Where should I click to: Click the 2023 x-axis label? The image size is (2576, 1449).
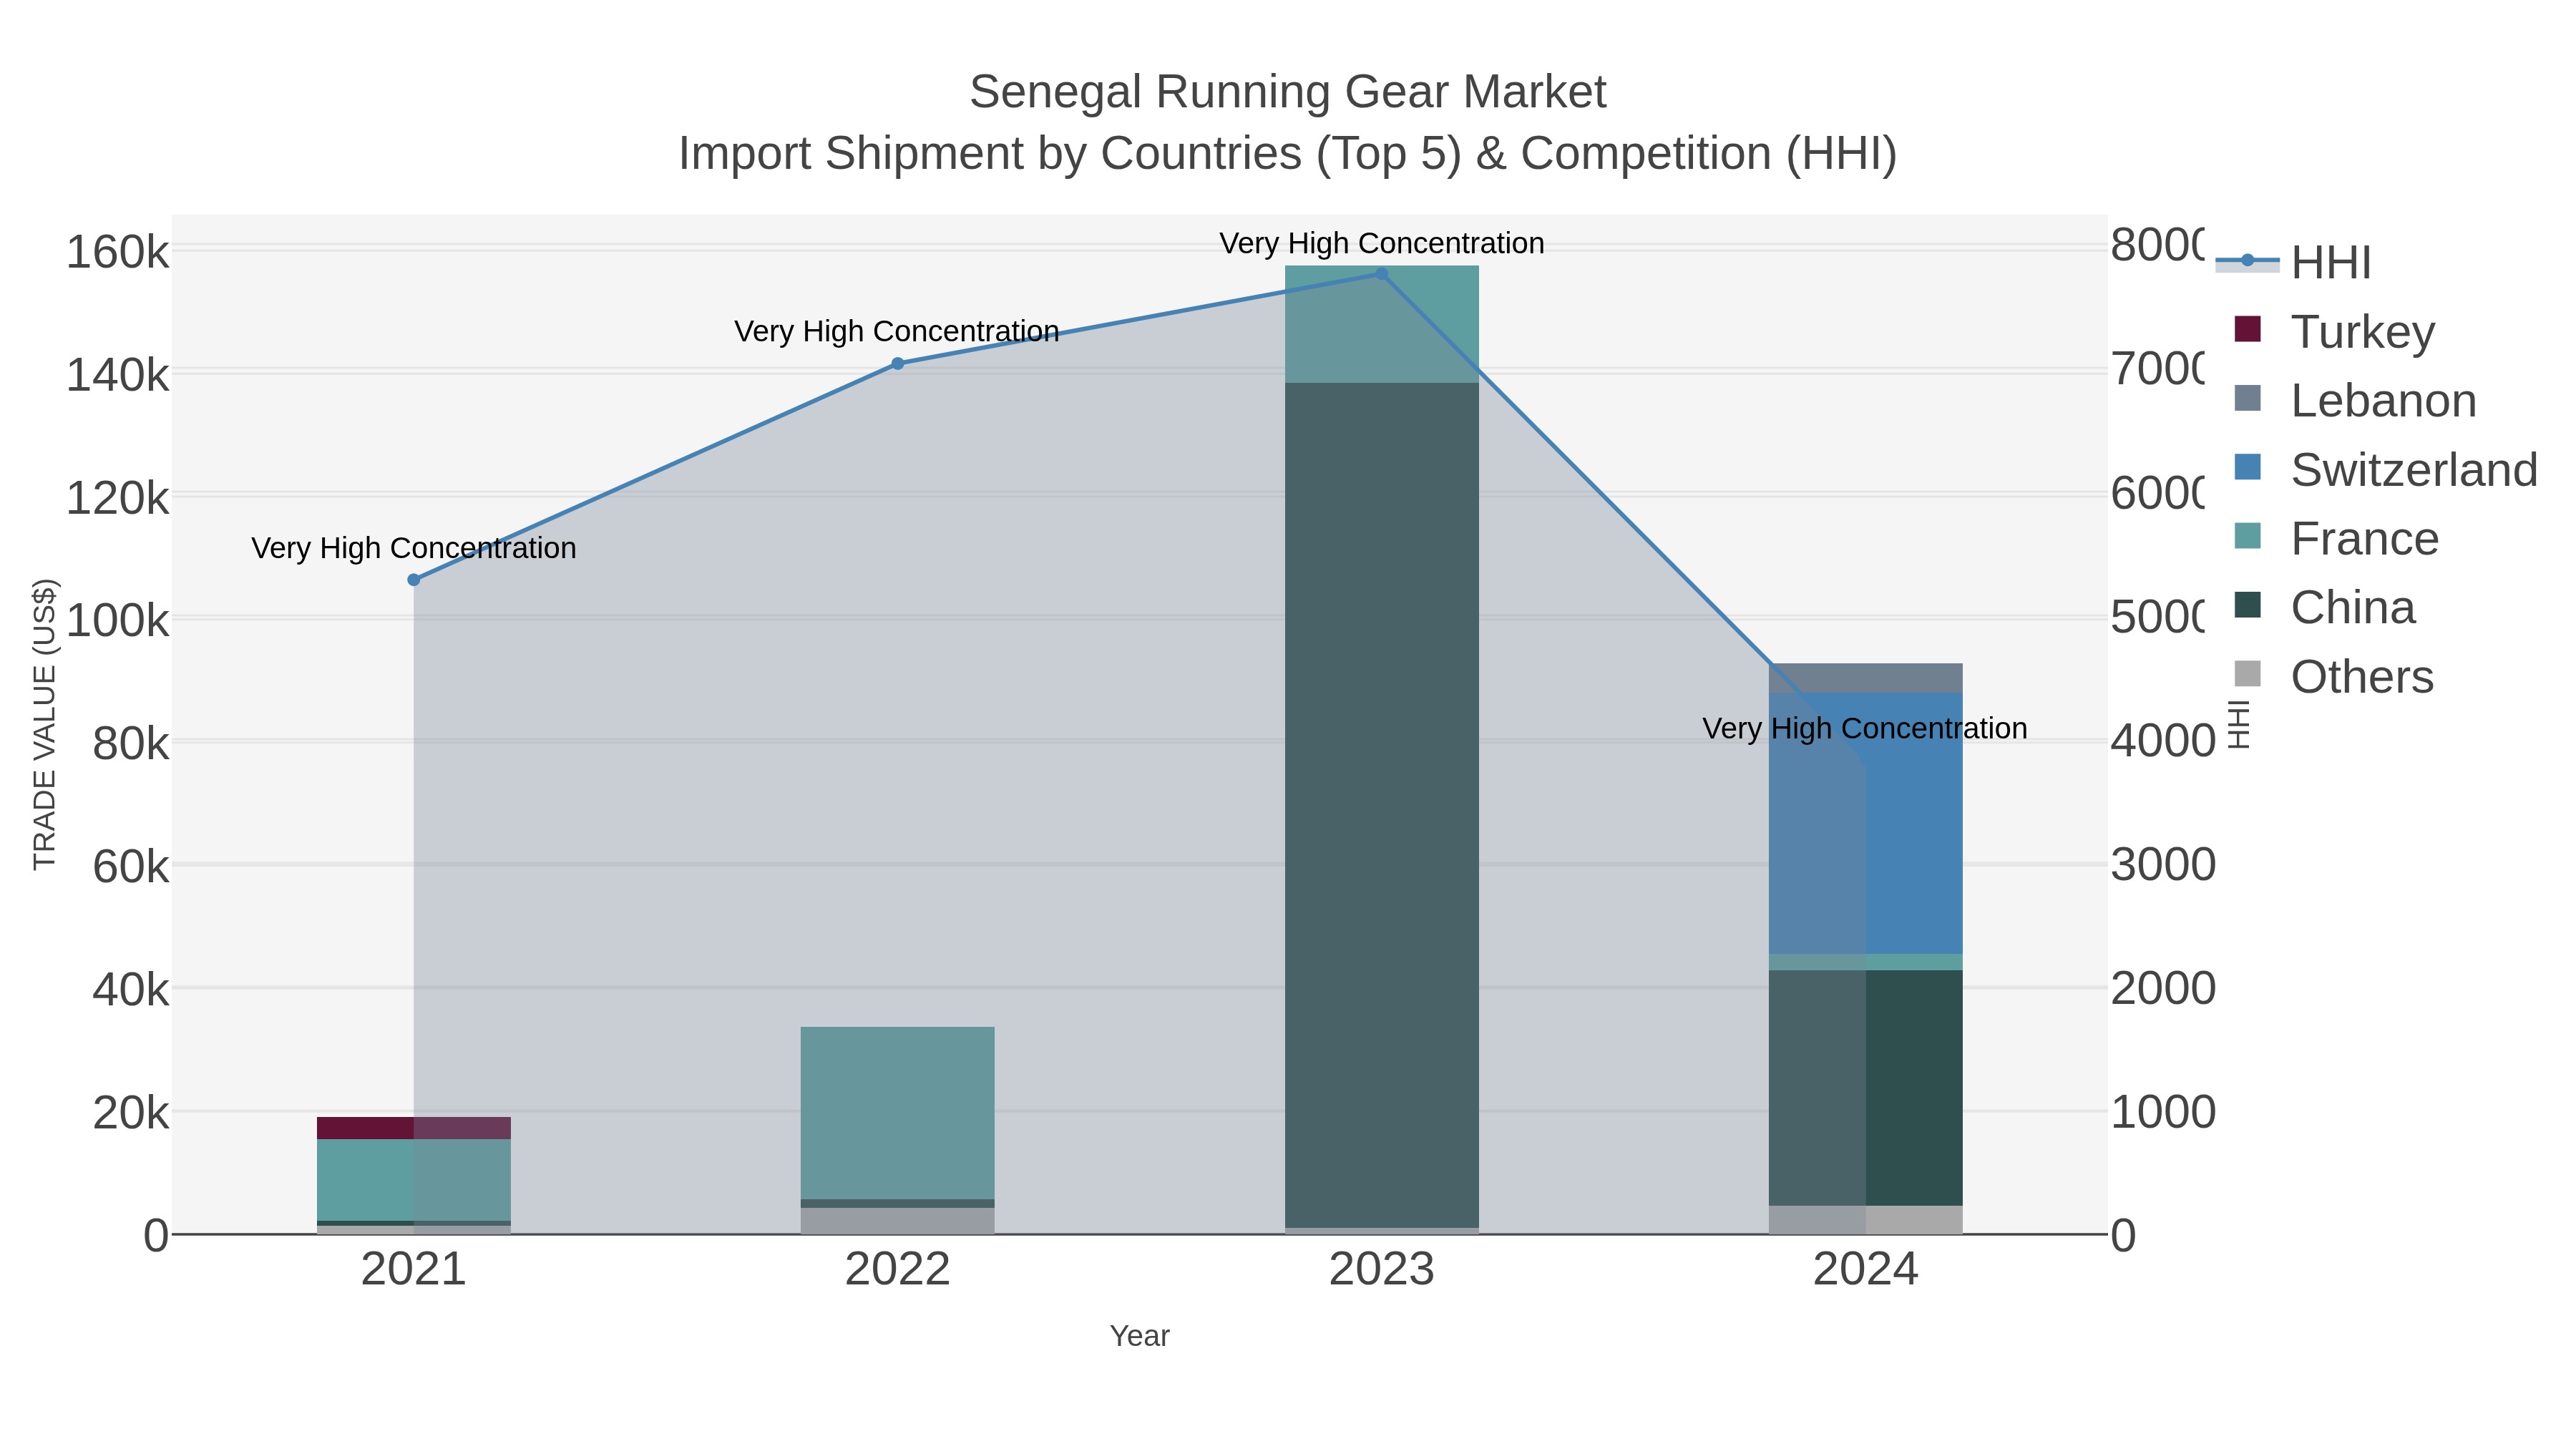pyautogui.click(x=1381, y=1270)
